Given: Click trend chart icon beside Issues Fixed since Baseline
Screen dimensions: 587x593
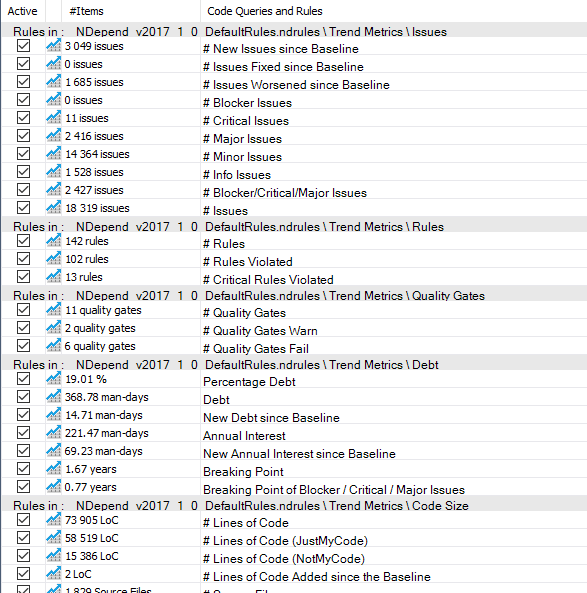Looking at the screenshot, I should click(x=53, y=64).
